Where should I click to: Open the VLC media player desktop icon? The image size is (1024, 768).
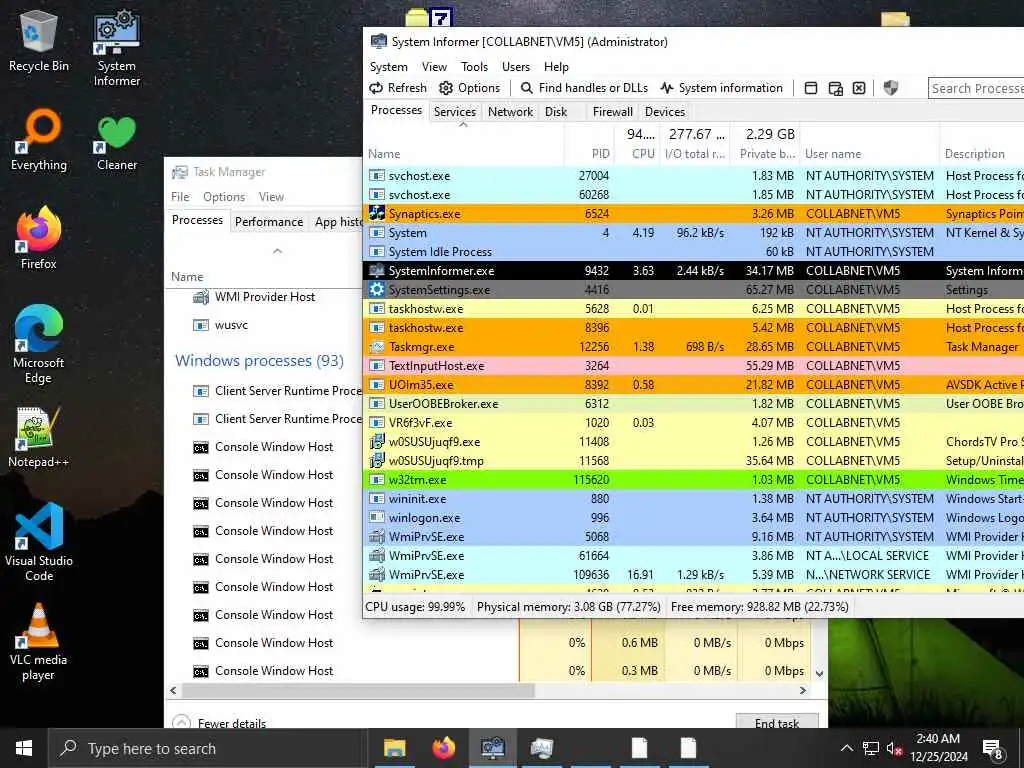(x=39, y=643)
